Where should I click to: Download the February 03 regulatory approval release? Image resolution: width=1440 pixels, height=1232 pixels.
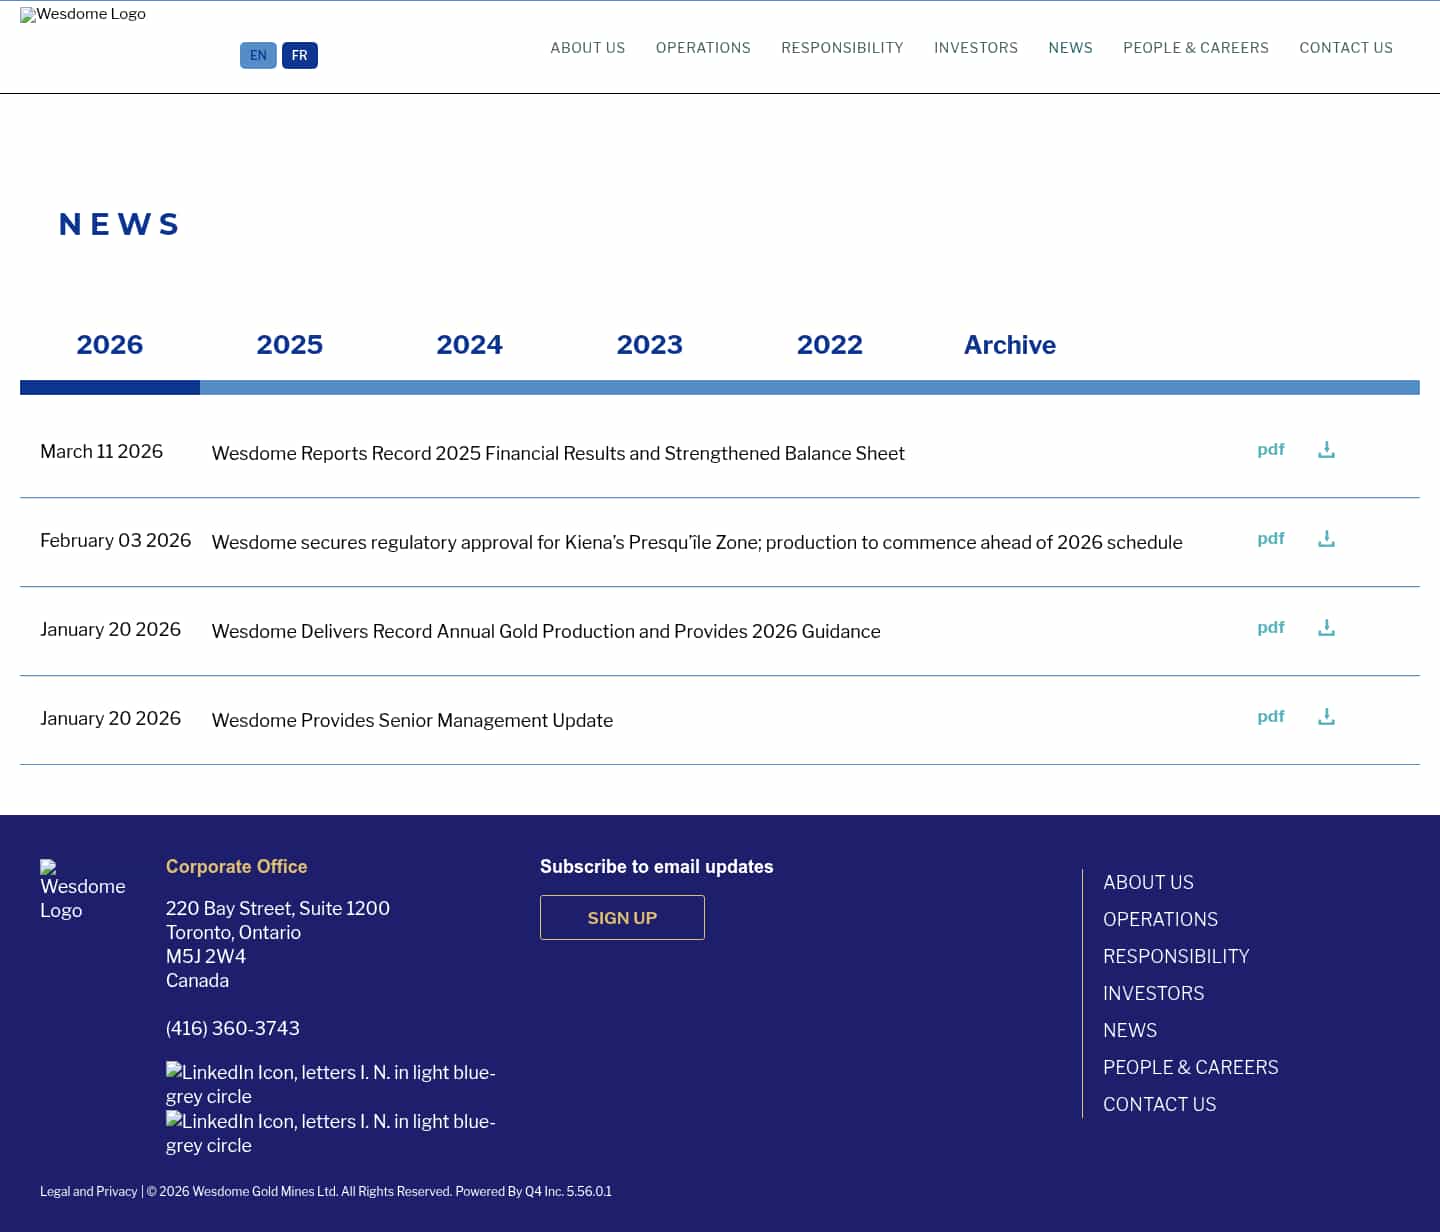click(x=1326, y=538)
